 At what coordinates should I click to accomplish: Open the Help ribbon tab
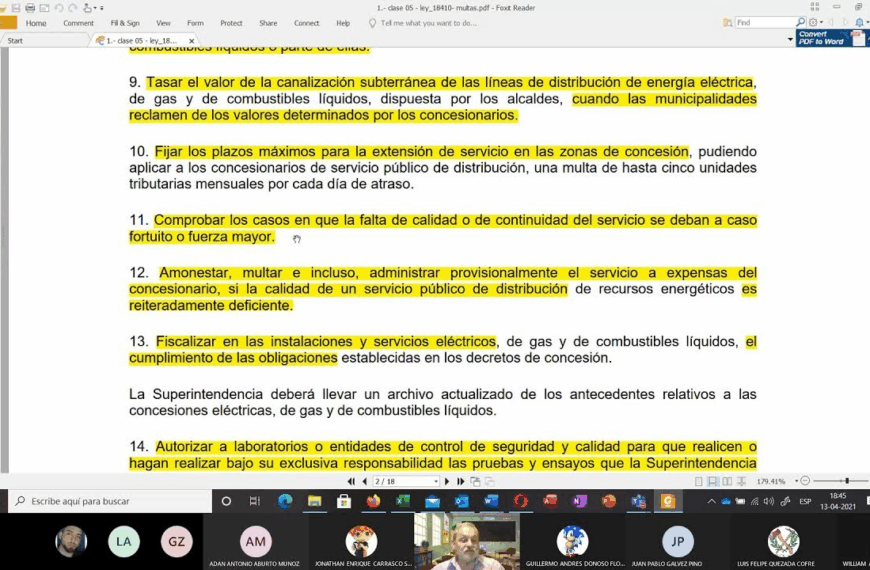tap(343, 23)
